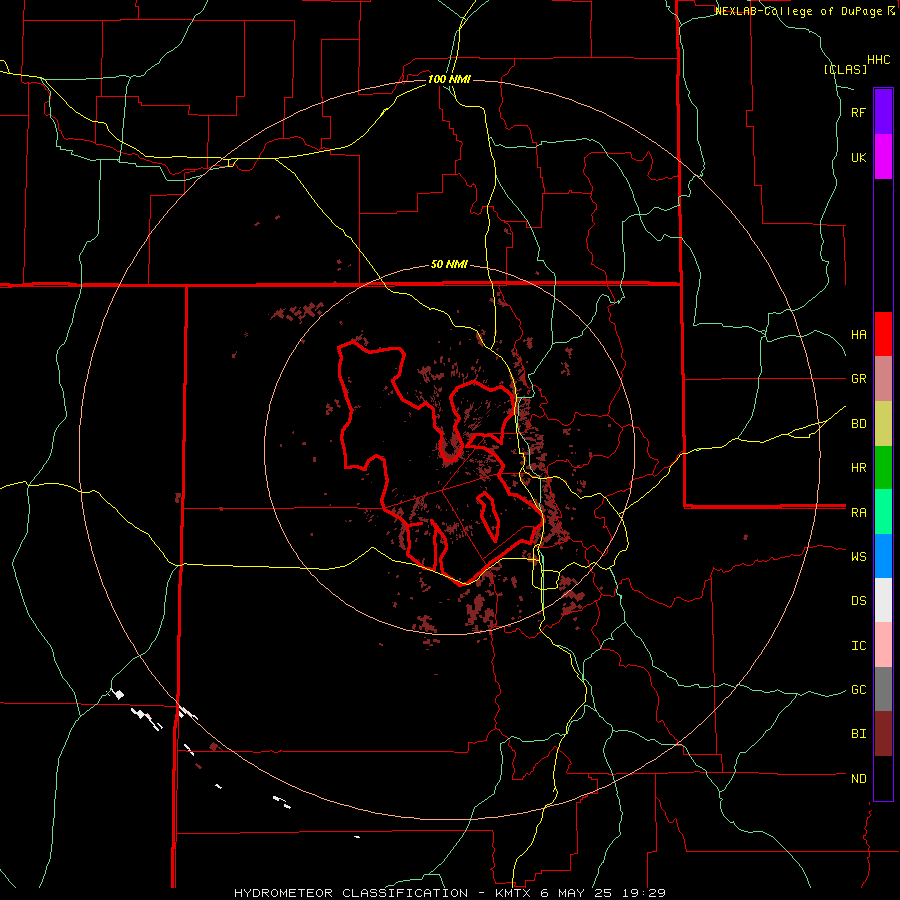Click the 'GR' legend label

859,379
